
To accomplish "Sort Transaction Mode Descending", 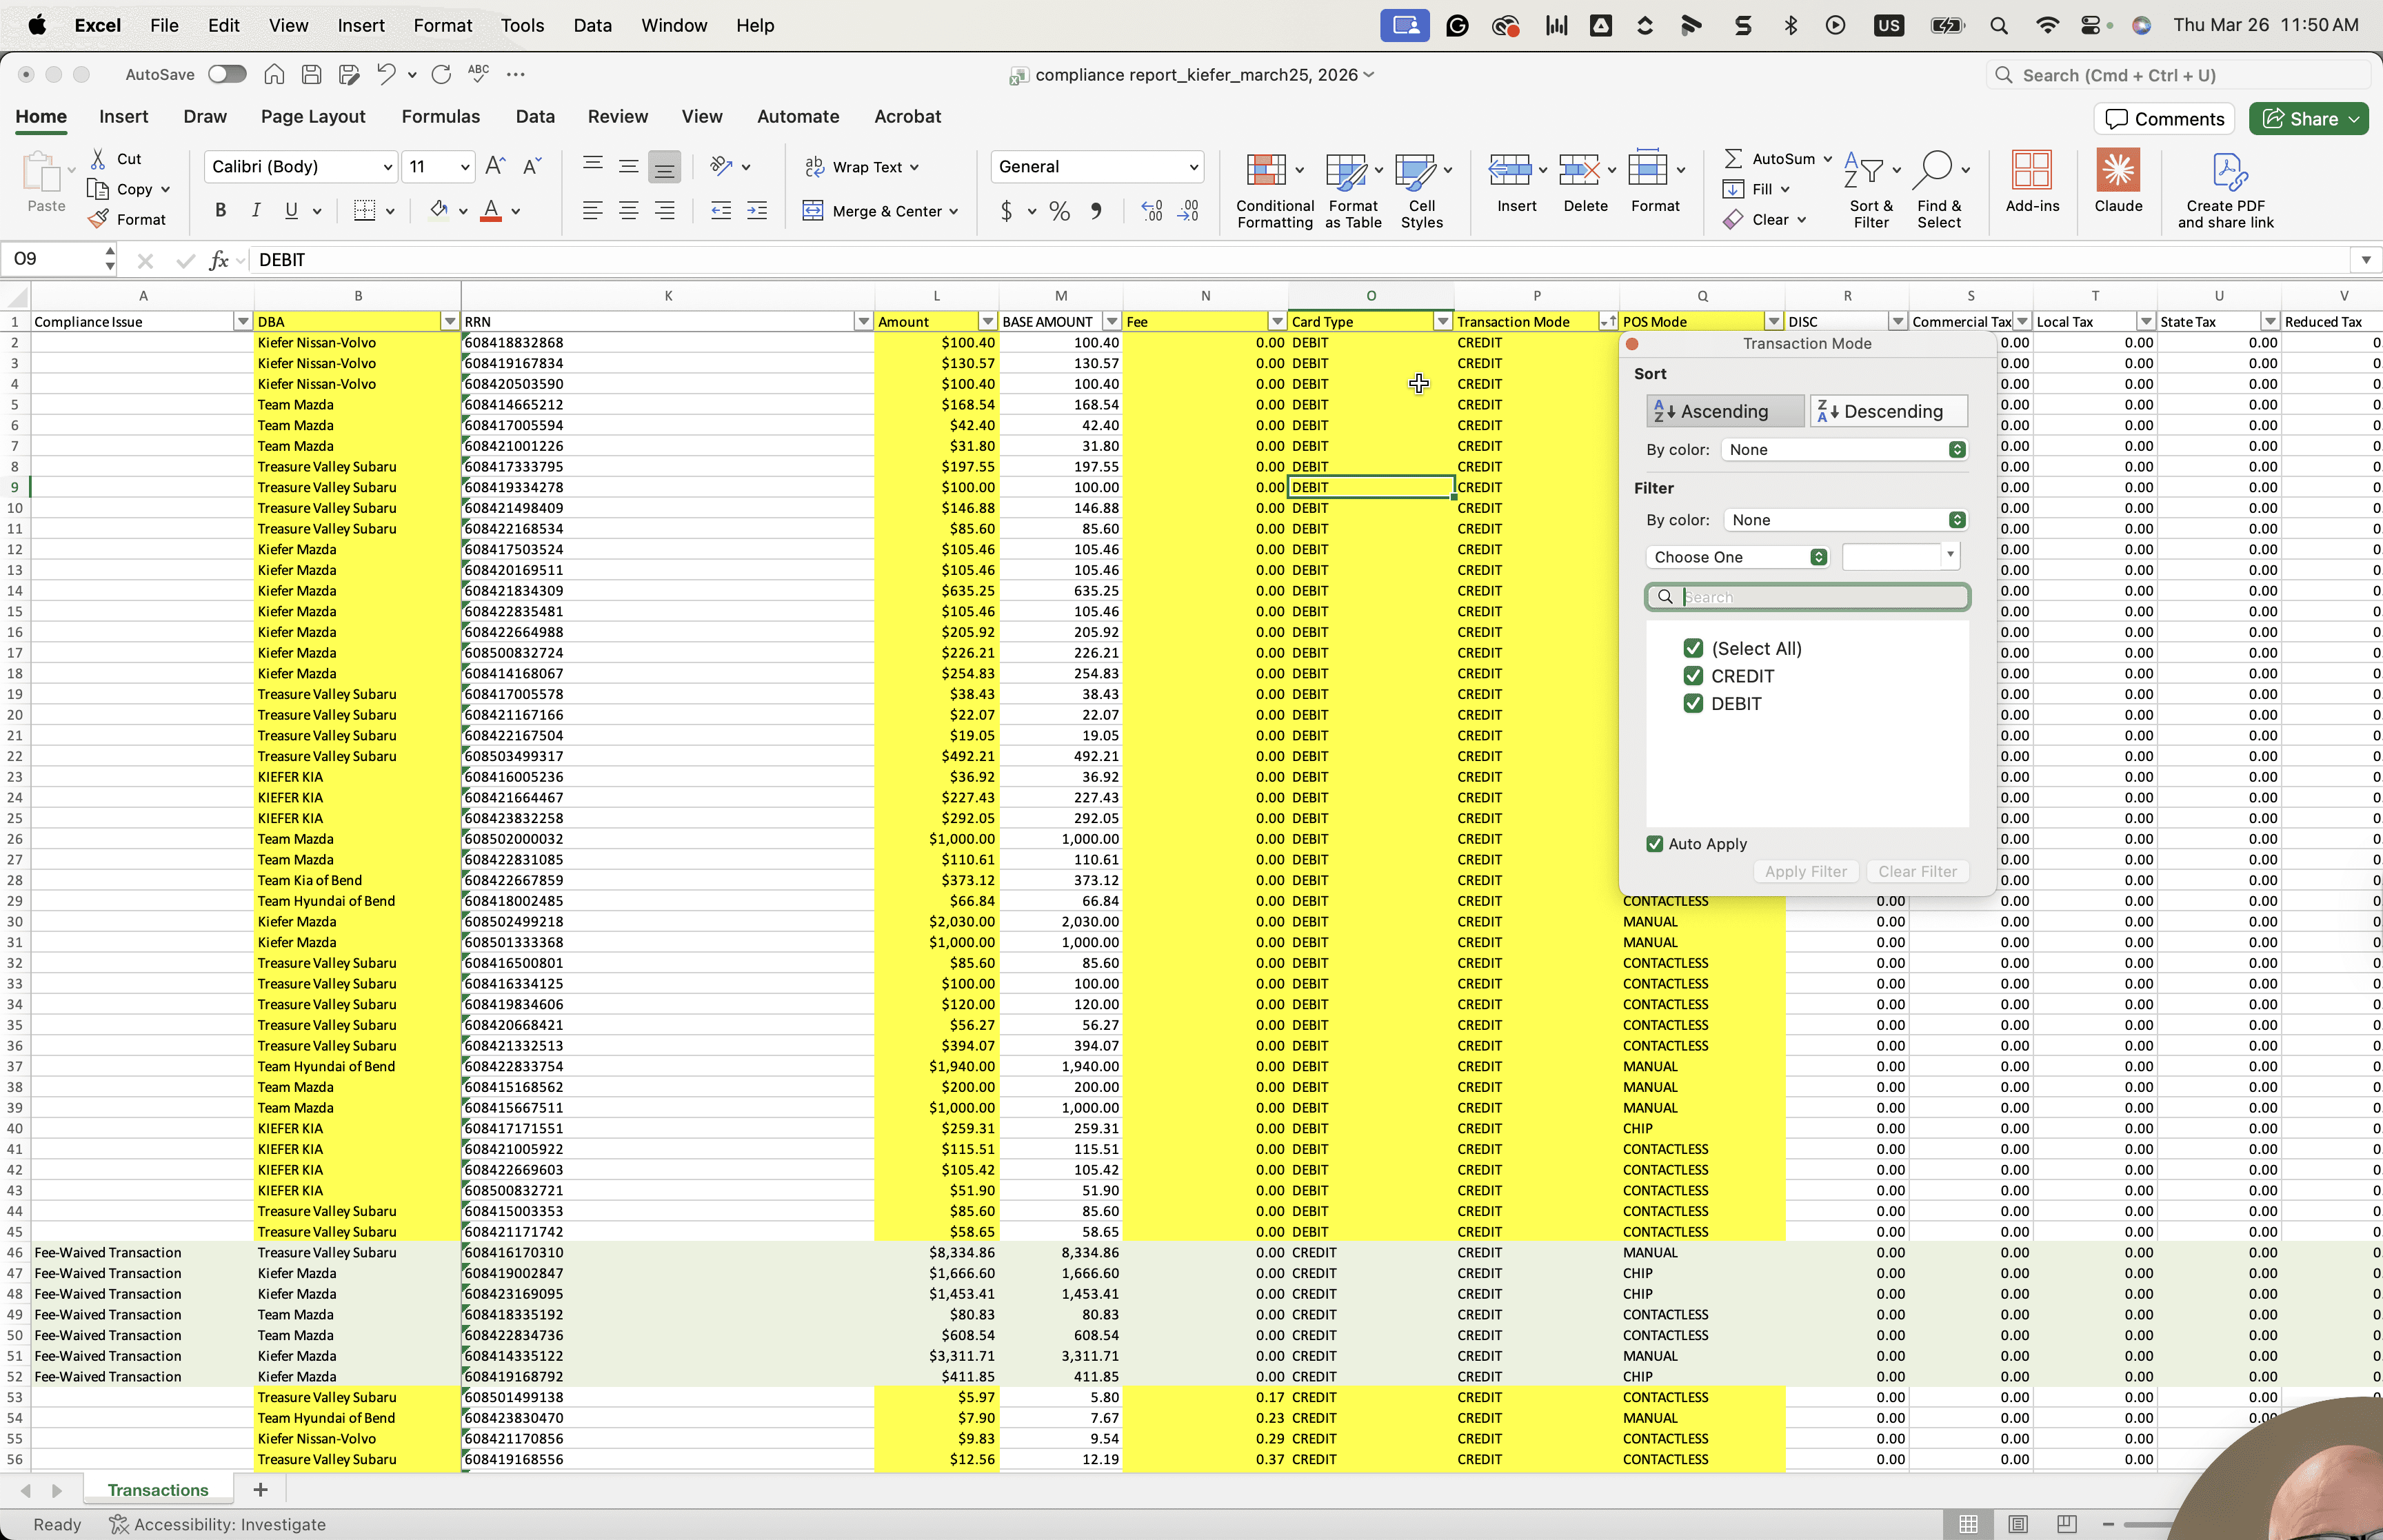I will [x=1889, y=411].
